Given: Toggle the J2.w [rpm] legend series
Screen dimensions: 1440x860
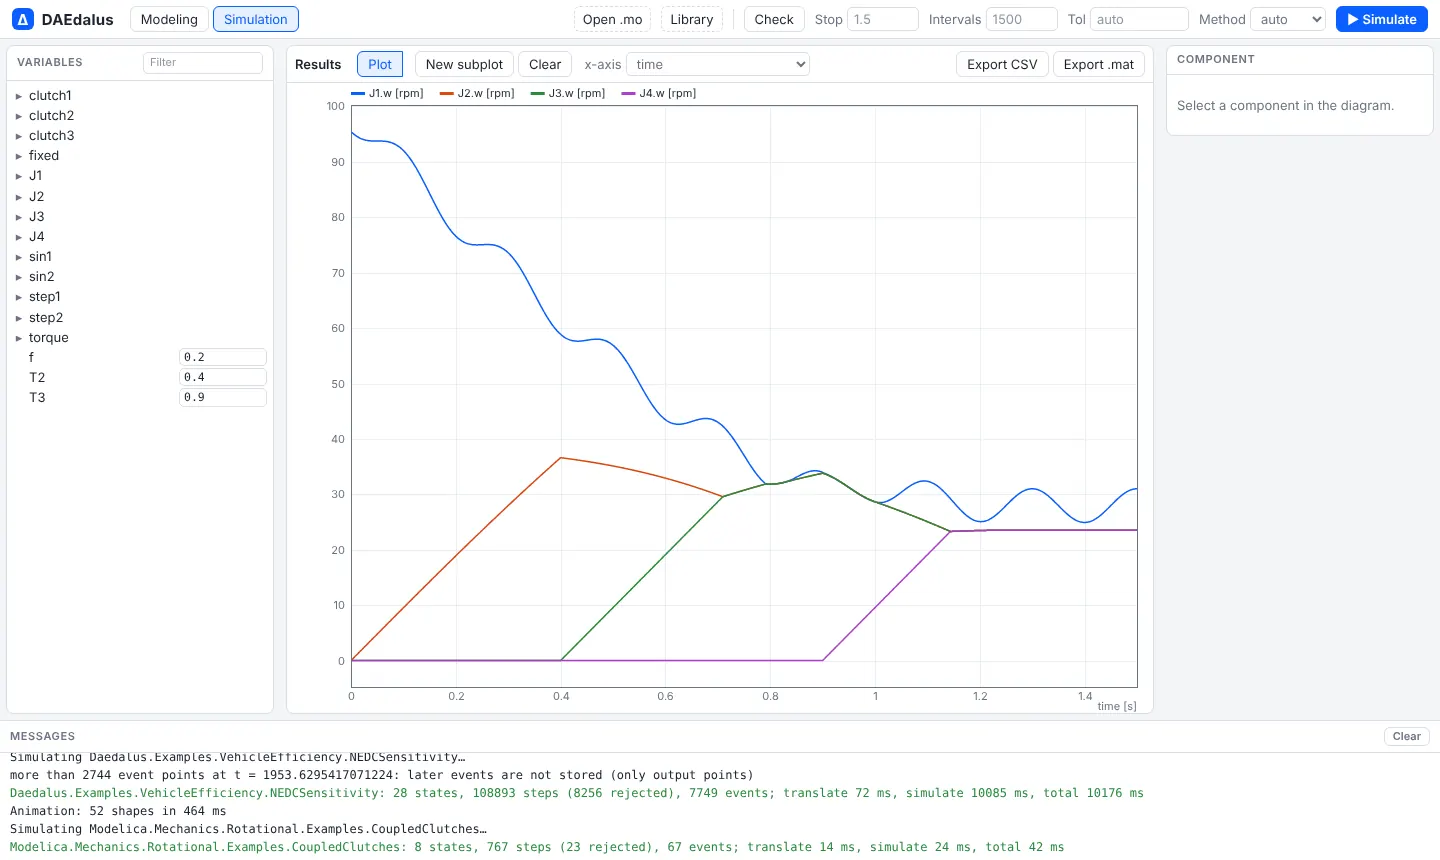Looking at the screenshot, I should pos(478,93).
